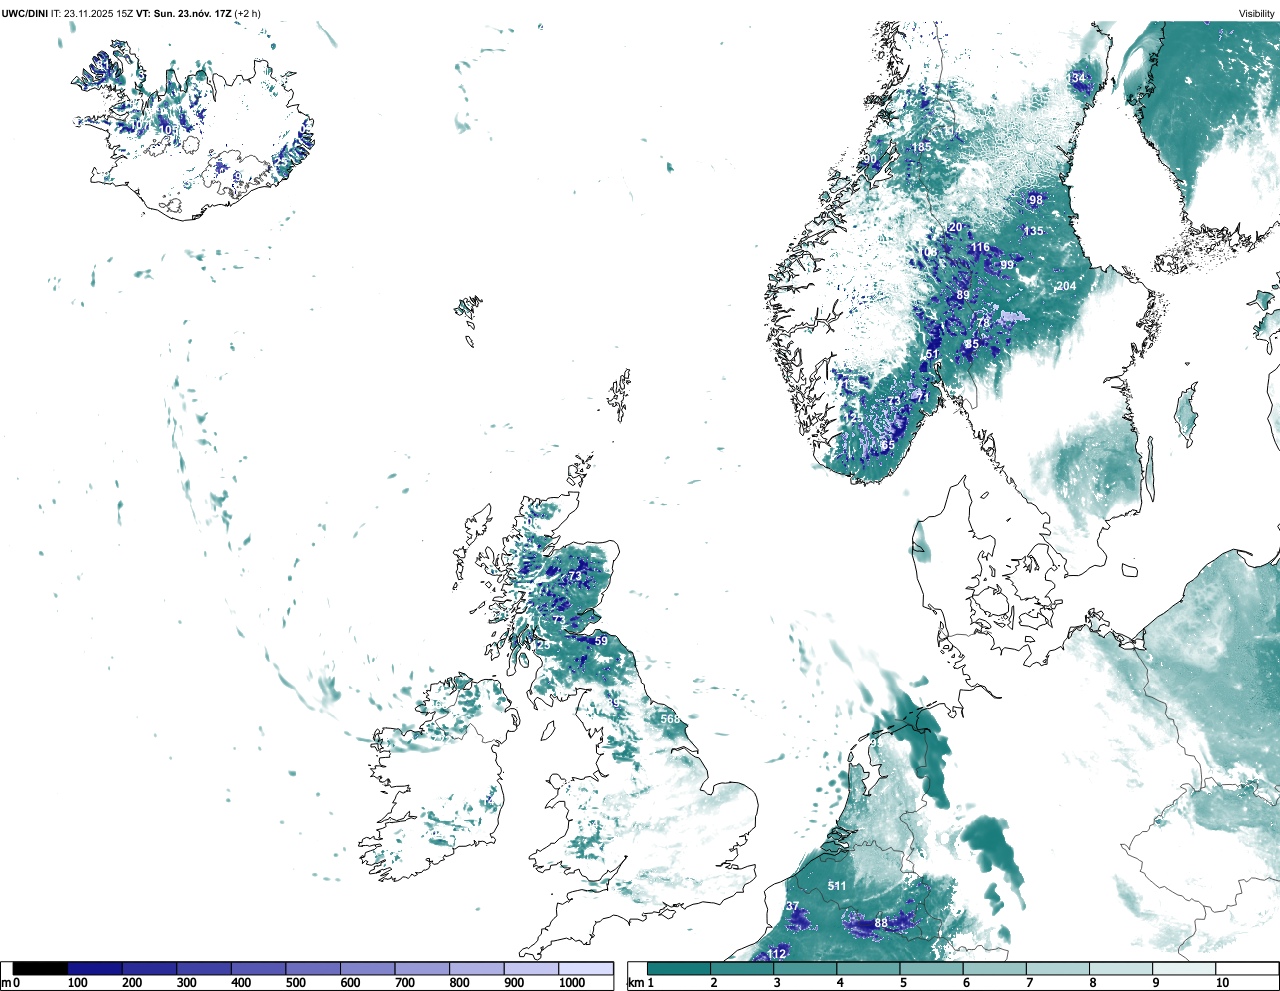This screenshot has width=1280, height=991.
Task: Click the 'IT: 23.11.2025 15Z' init time text
Action: click(91, 13)
